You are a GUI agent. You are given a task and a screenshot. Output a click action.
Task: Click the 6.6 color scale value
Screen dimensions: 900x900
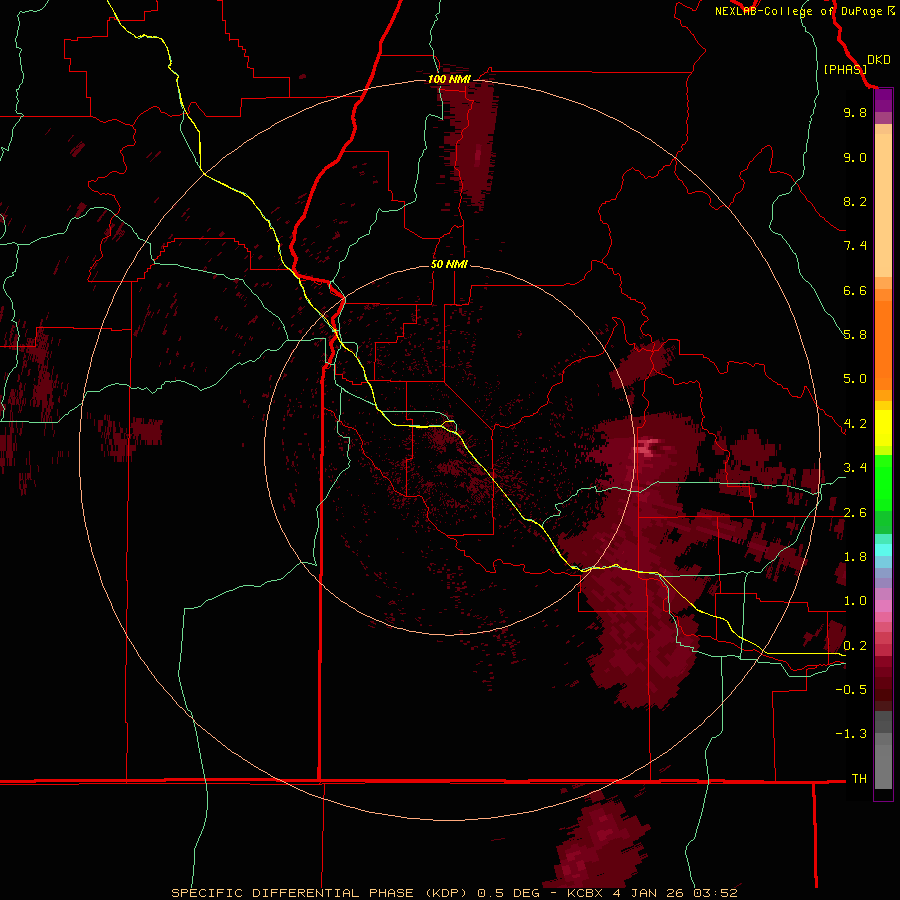point(855,290)
